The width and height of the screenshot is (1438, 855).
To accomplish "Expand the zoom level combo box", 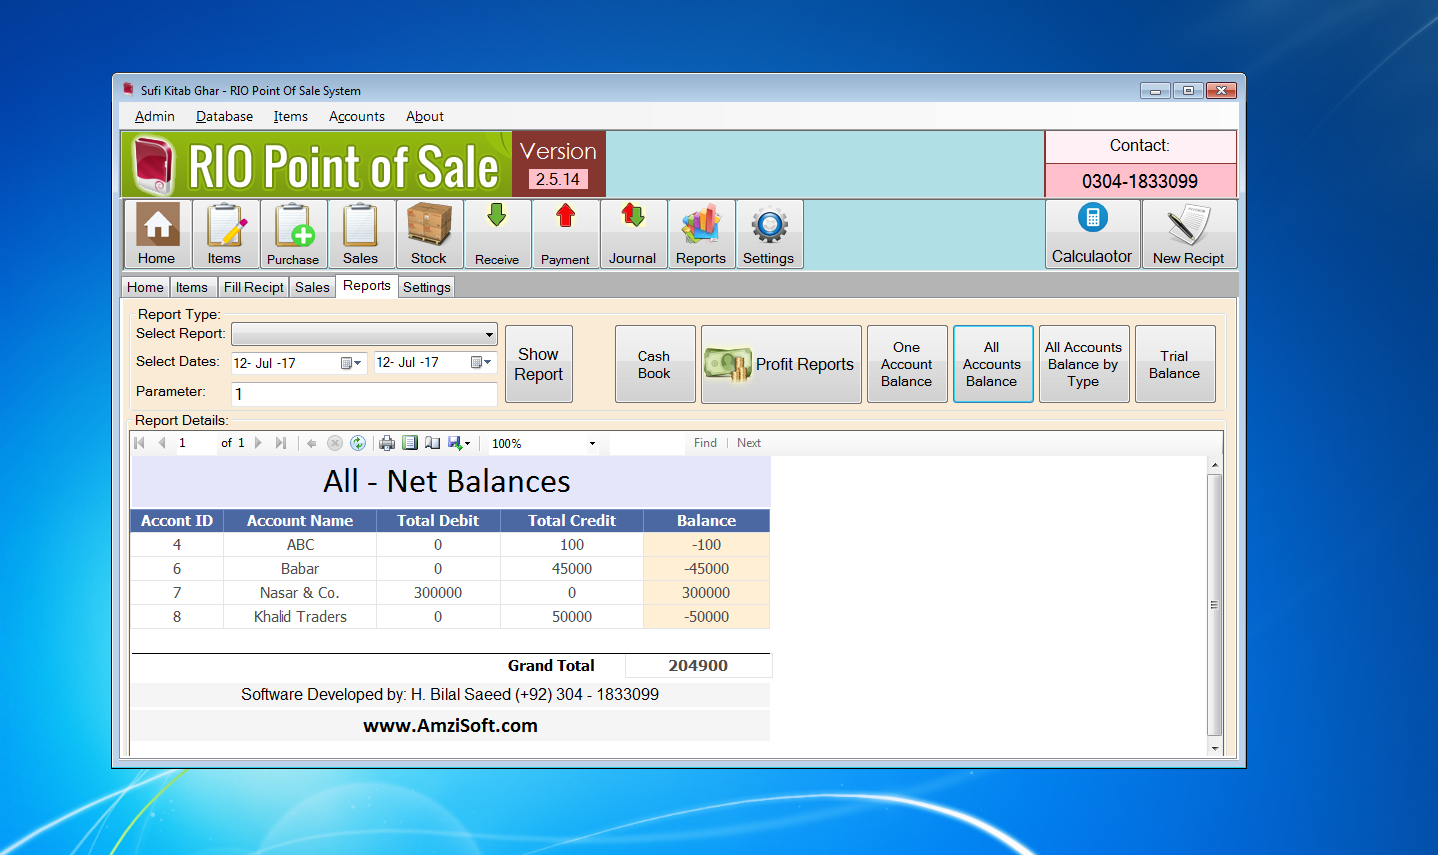I will coord(592,443).
